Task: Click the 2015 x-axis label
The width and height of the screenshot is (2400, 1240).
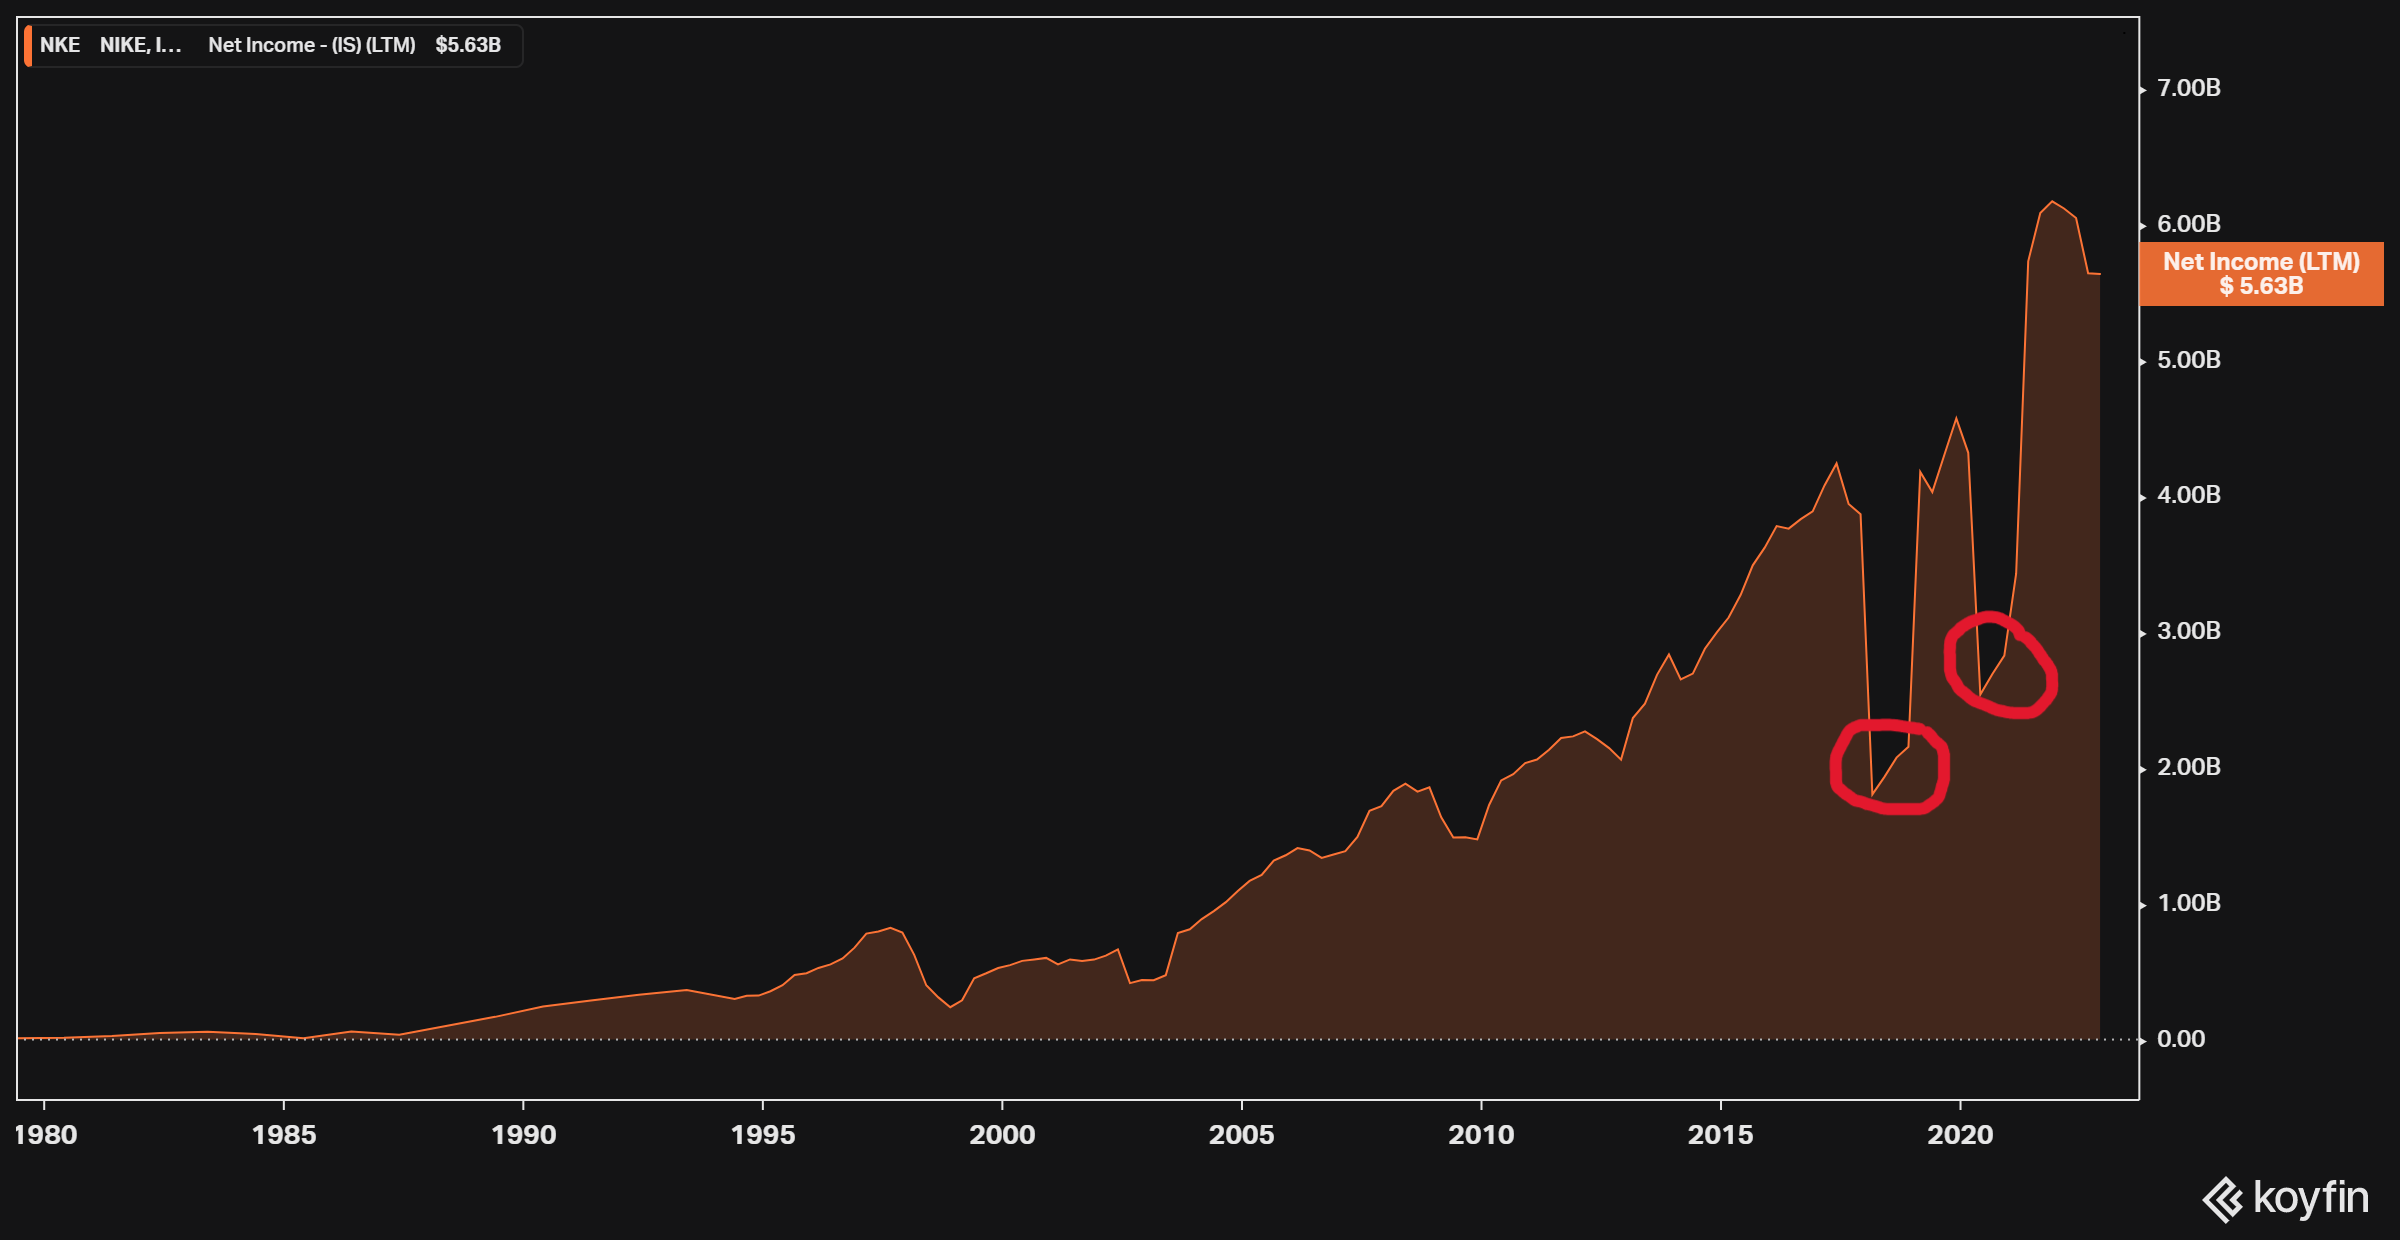Action: coord(1720,1135)
